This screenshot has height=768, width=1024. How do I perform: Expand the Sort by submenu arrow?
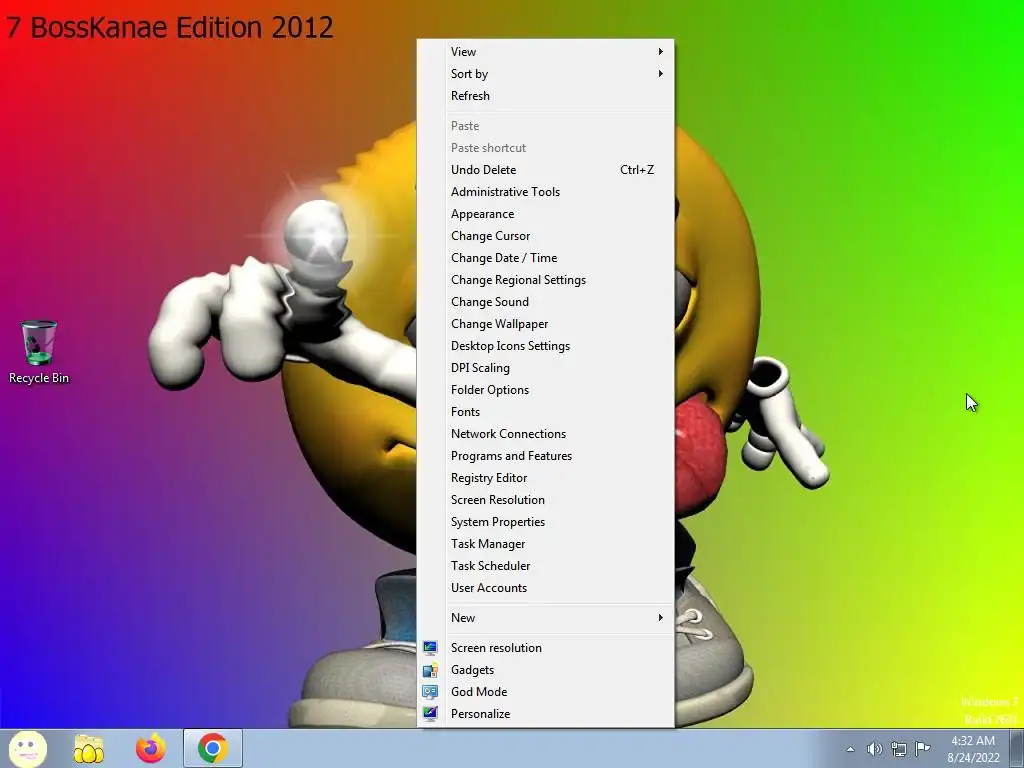tap(660, 74)
